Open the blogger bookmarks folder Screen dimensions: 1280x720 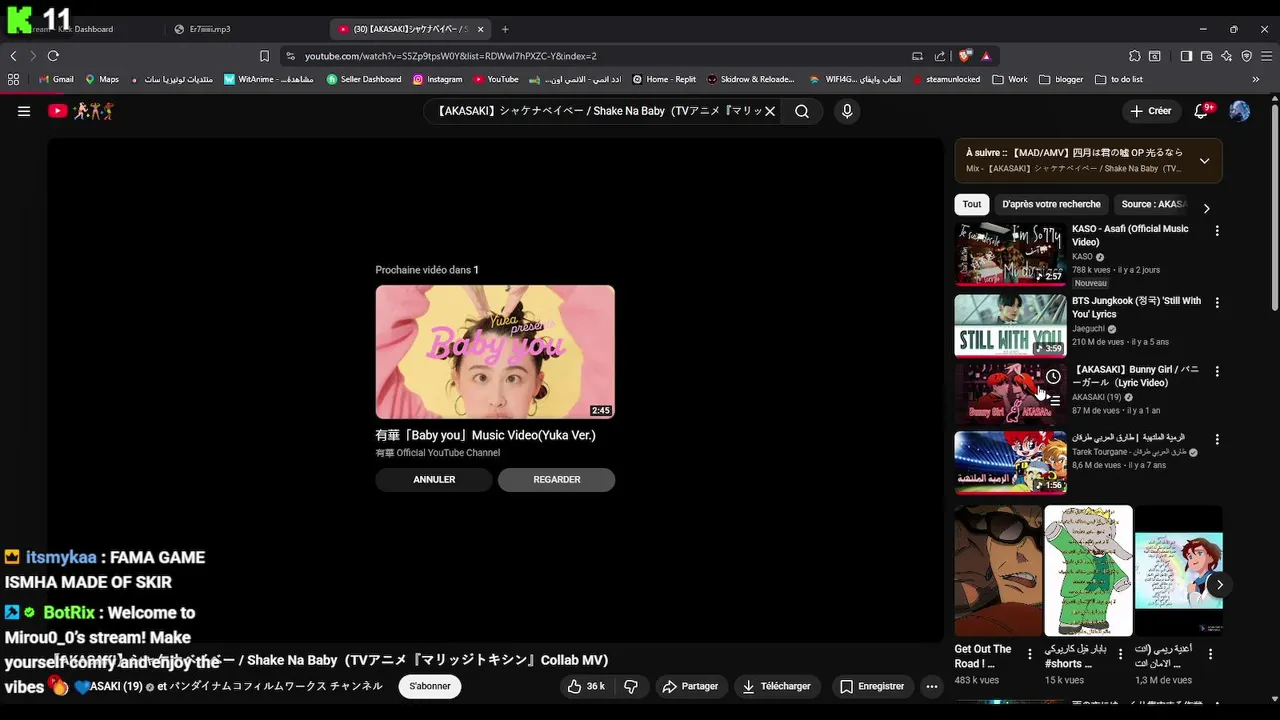(x=1061, y=79)
